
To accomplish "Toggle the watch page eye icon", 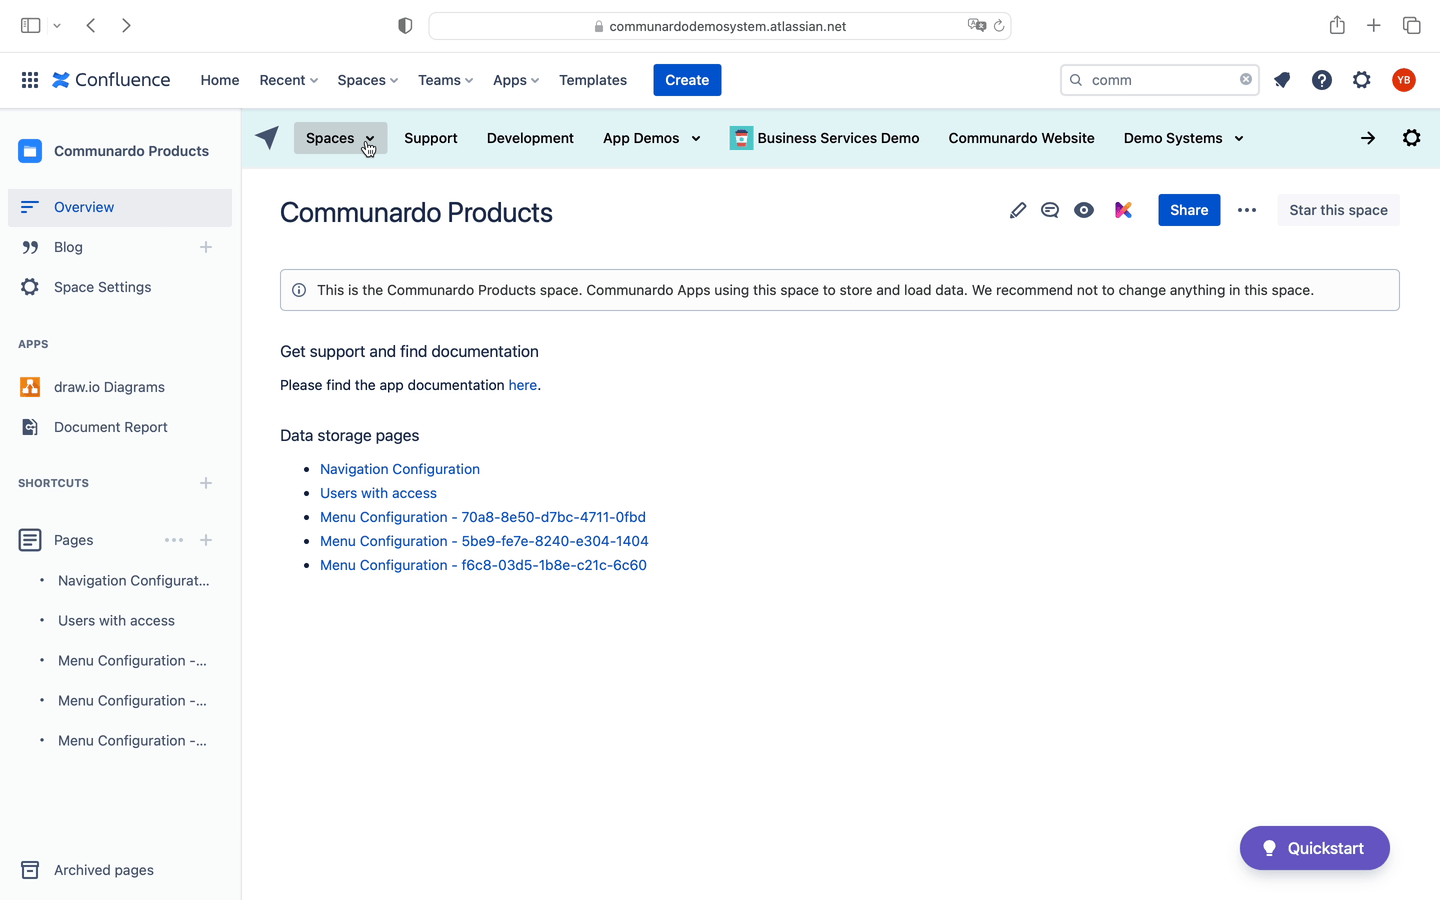I will click(1084, 210).
